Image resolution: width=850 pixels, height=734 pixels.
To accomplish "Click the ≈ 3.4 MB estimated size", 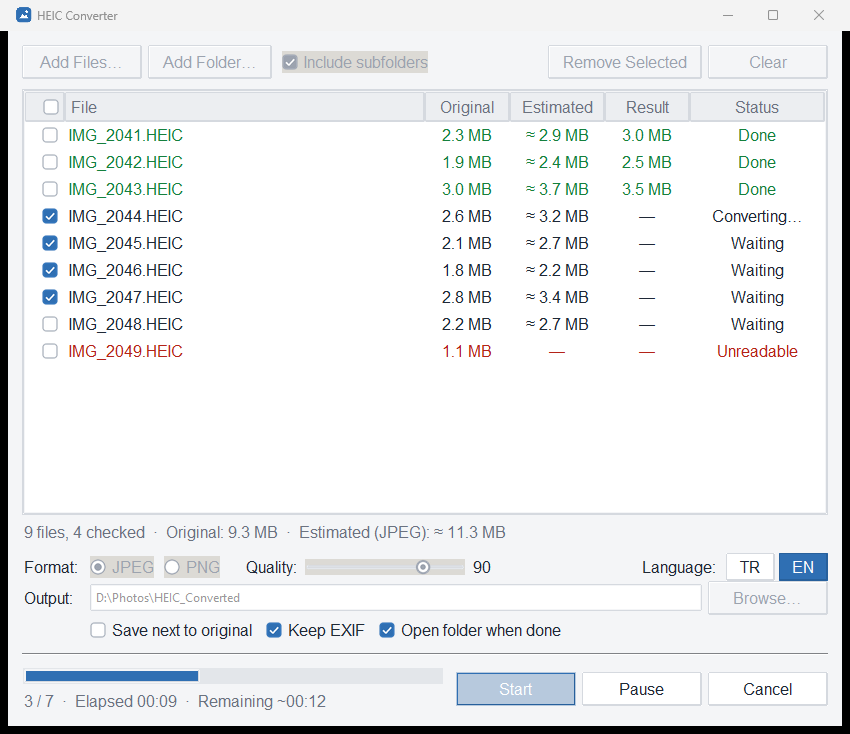I will pyautogui.click(x=557, y=297).
